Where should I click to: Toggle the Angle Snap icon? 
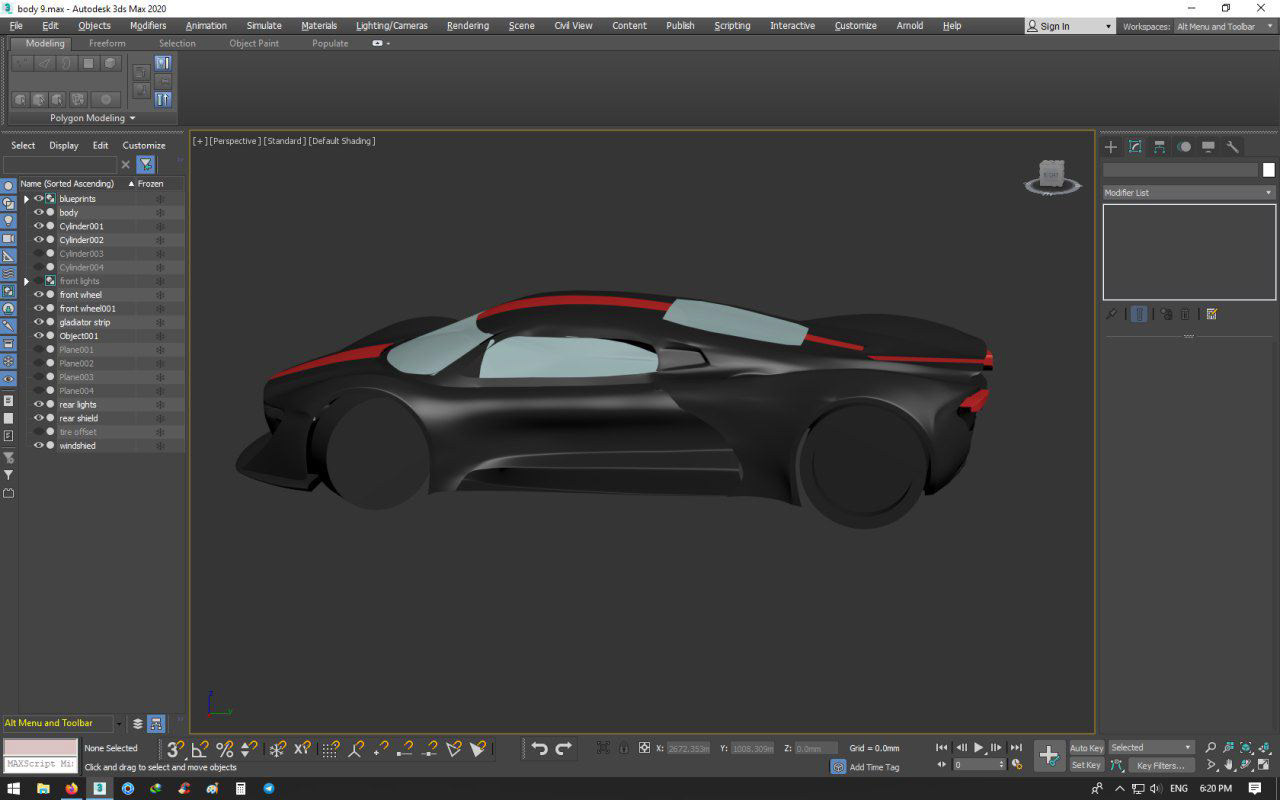click(200, 748)
